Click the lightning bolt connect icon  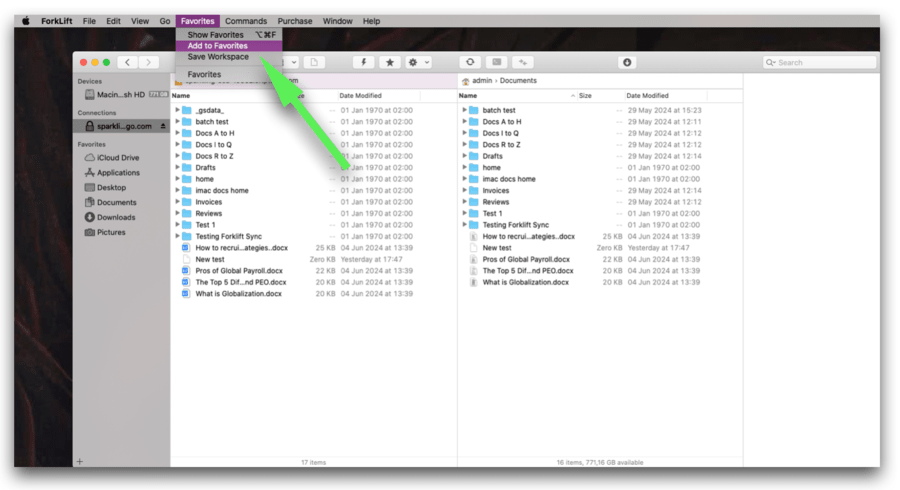click(x=363, y=62)
